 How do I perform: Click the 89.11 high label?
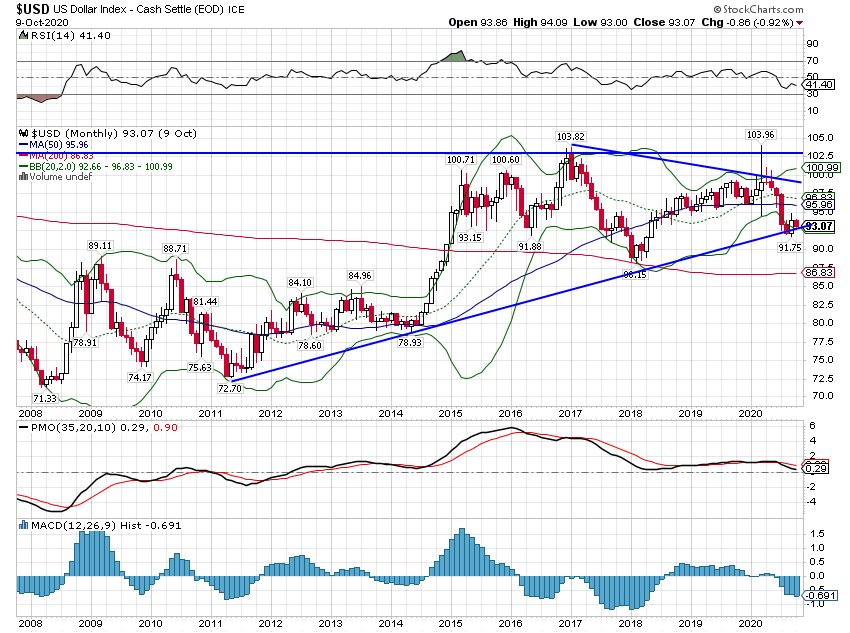(100, 246)
